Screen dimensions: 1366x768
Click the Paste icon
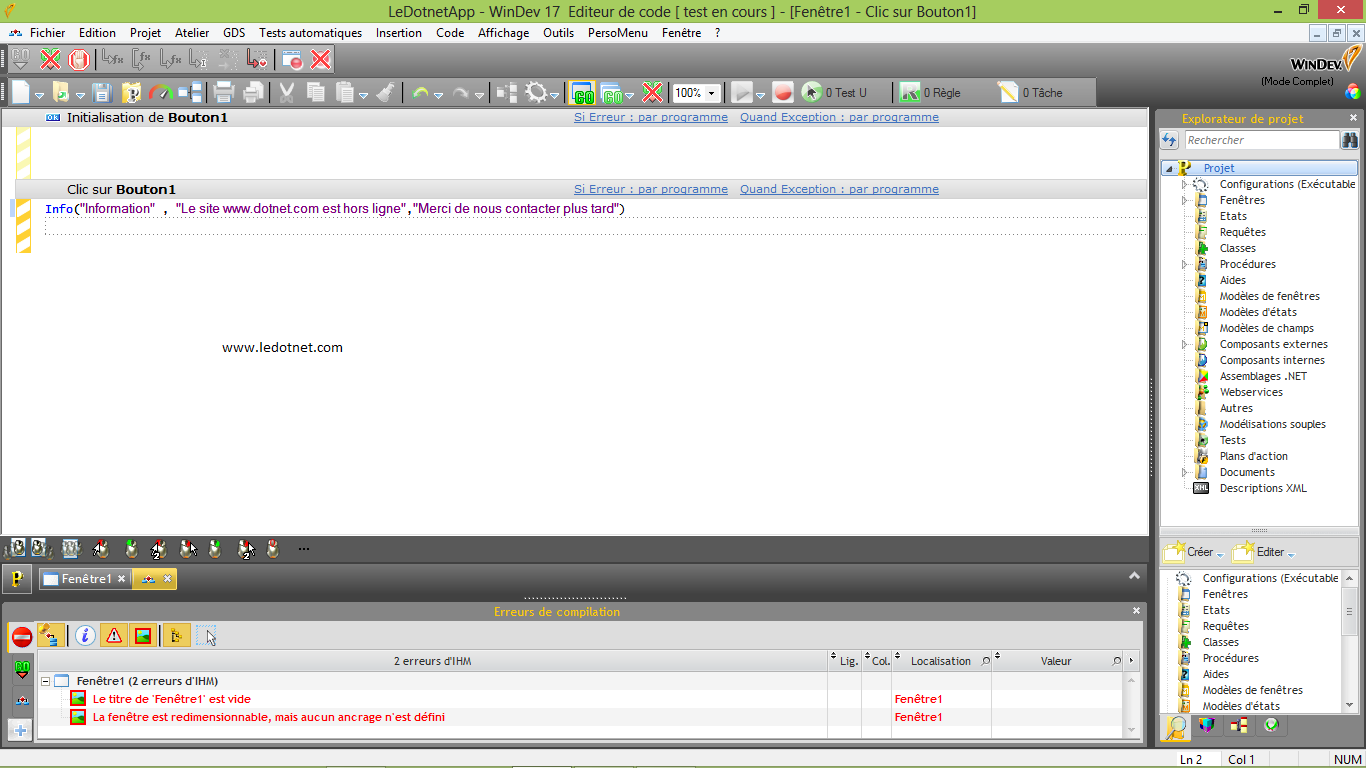(344, 92)
